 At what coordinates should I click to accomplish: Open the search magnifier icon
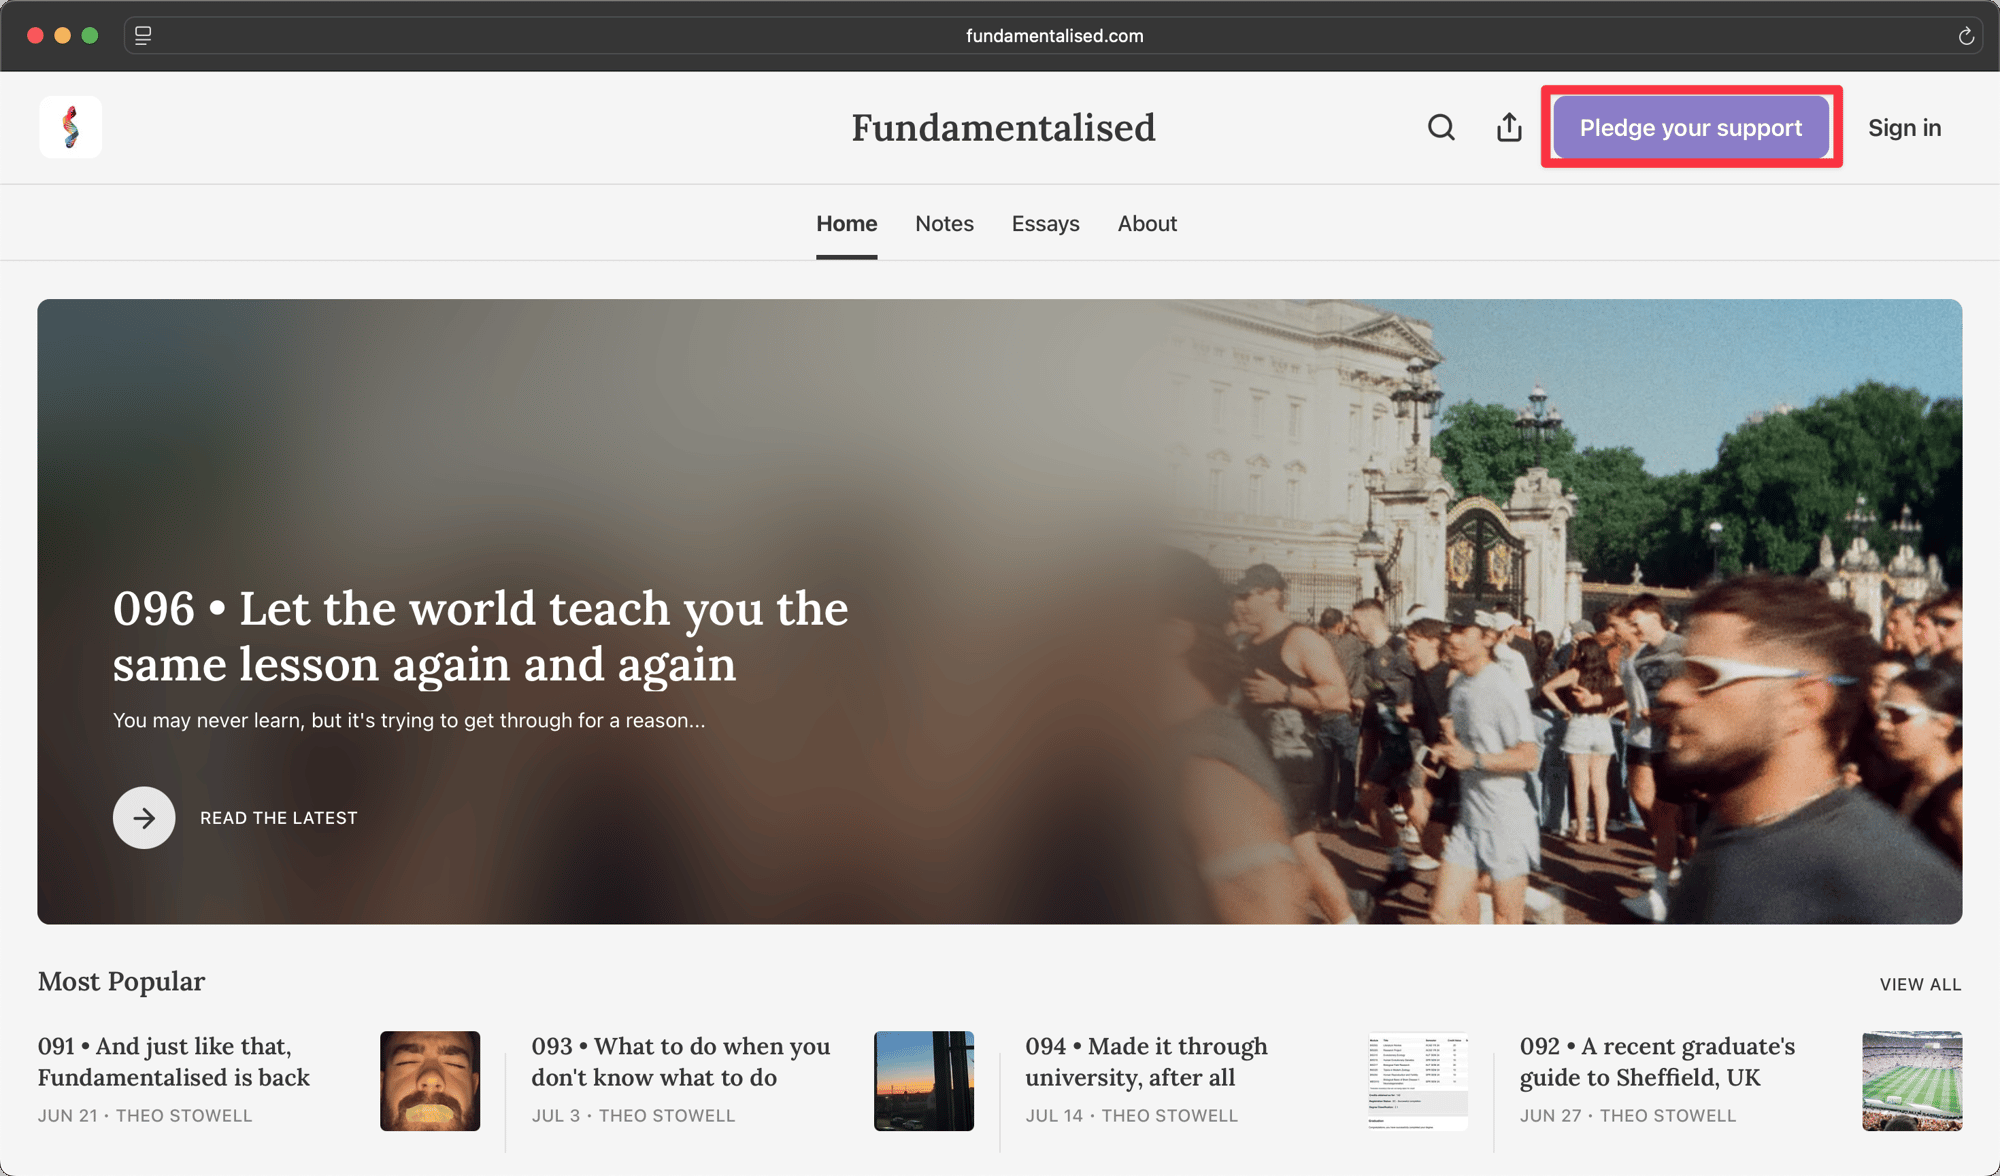click(1441, 127)
